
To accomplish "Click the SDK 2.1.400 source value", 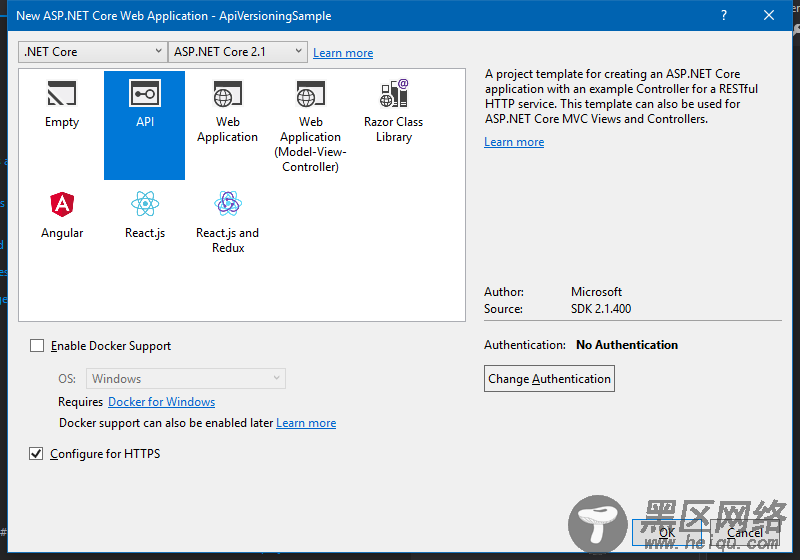I will coord(601,309).
